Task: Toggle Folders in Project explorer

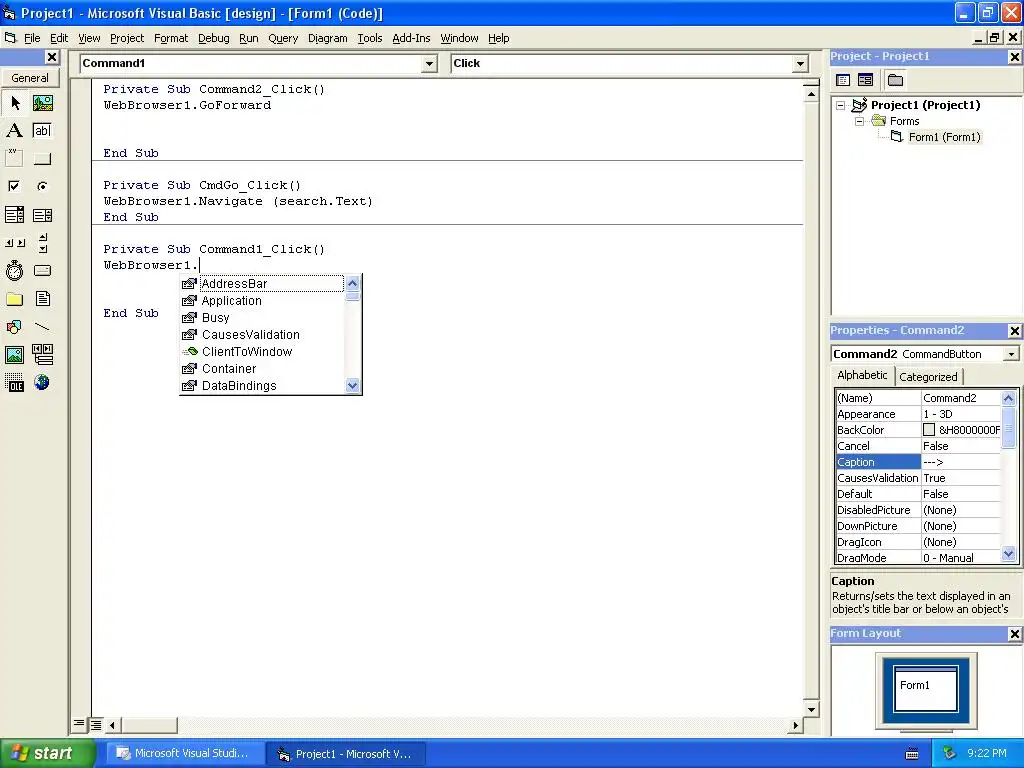Action: pyautogui.click(x=895, y=80)
